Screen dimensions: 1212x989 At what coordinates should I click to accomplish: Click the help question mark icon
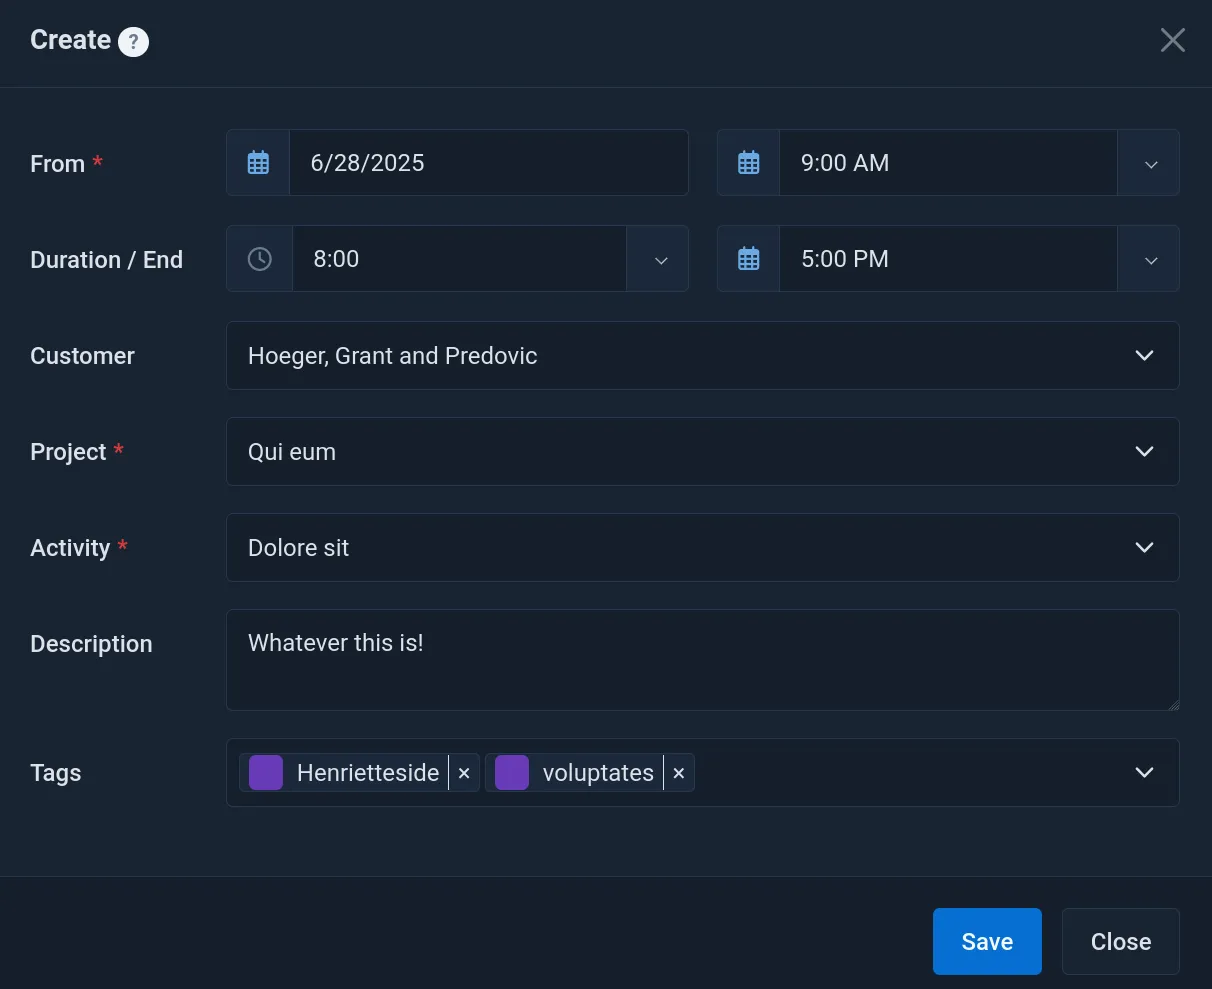click(133, 42)
